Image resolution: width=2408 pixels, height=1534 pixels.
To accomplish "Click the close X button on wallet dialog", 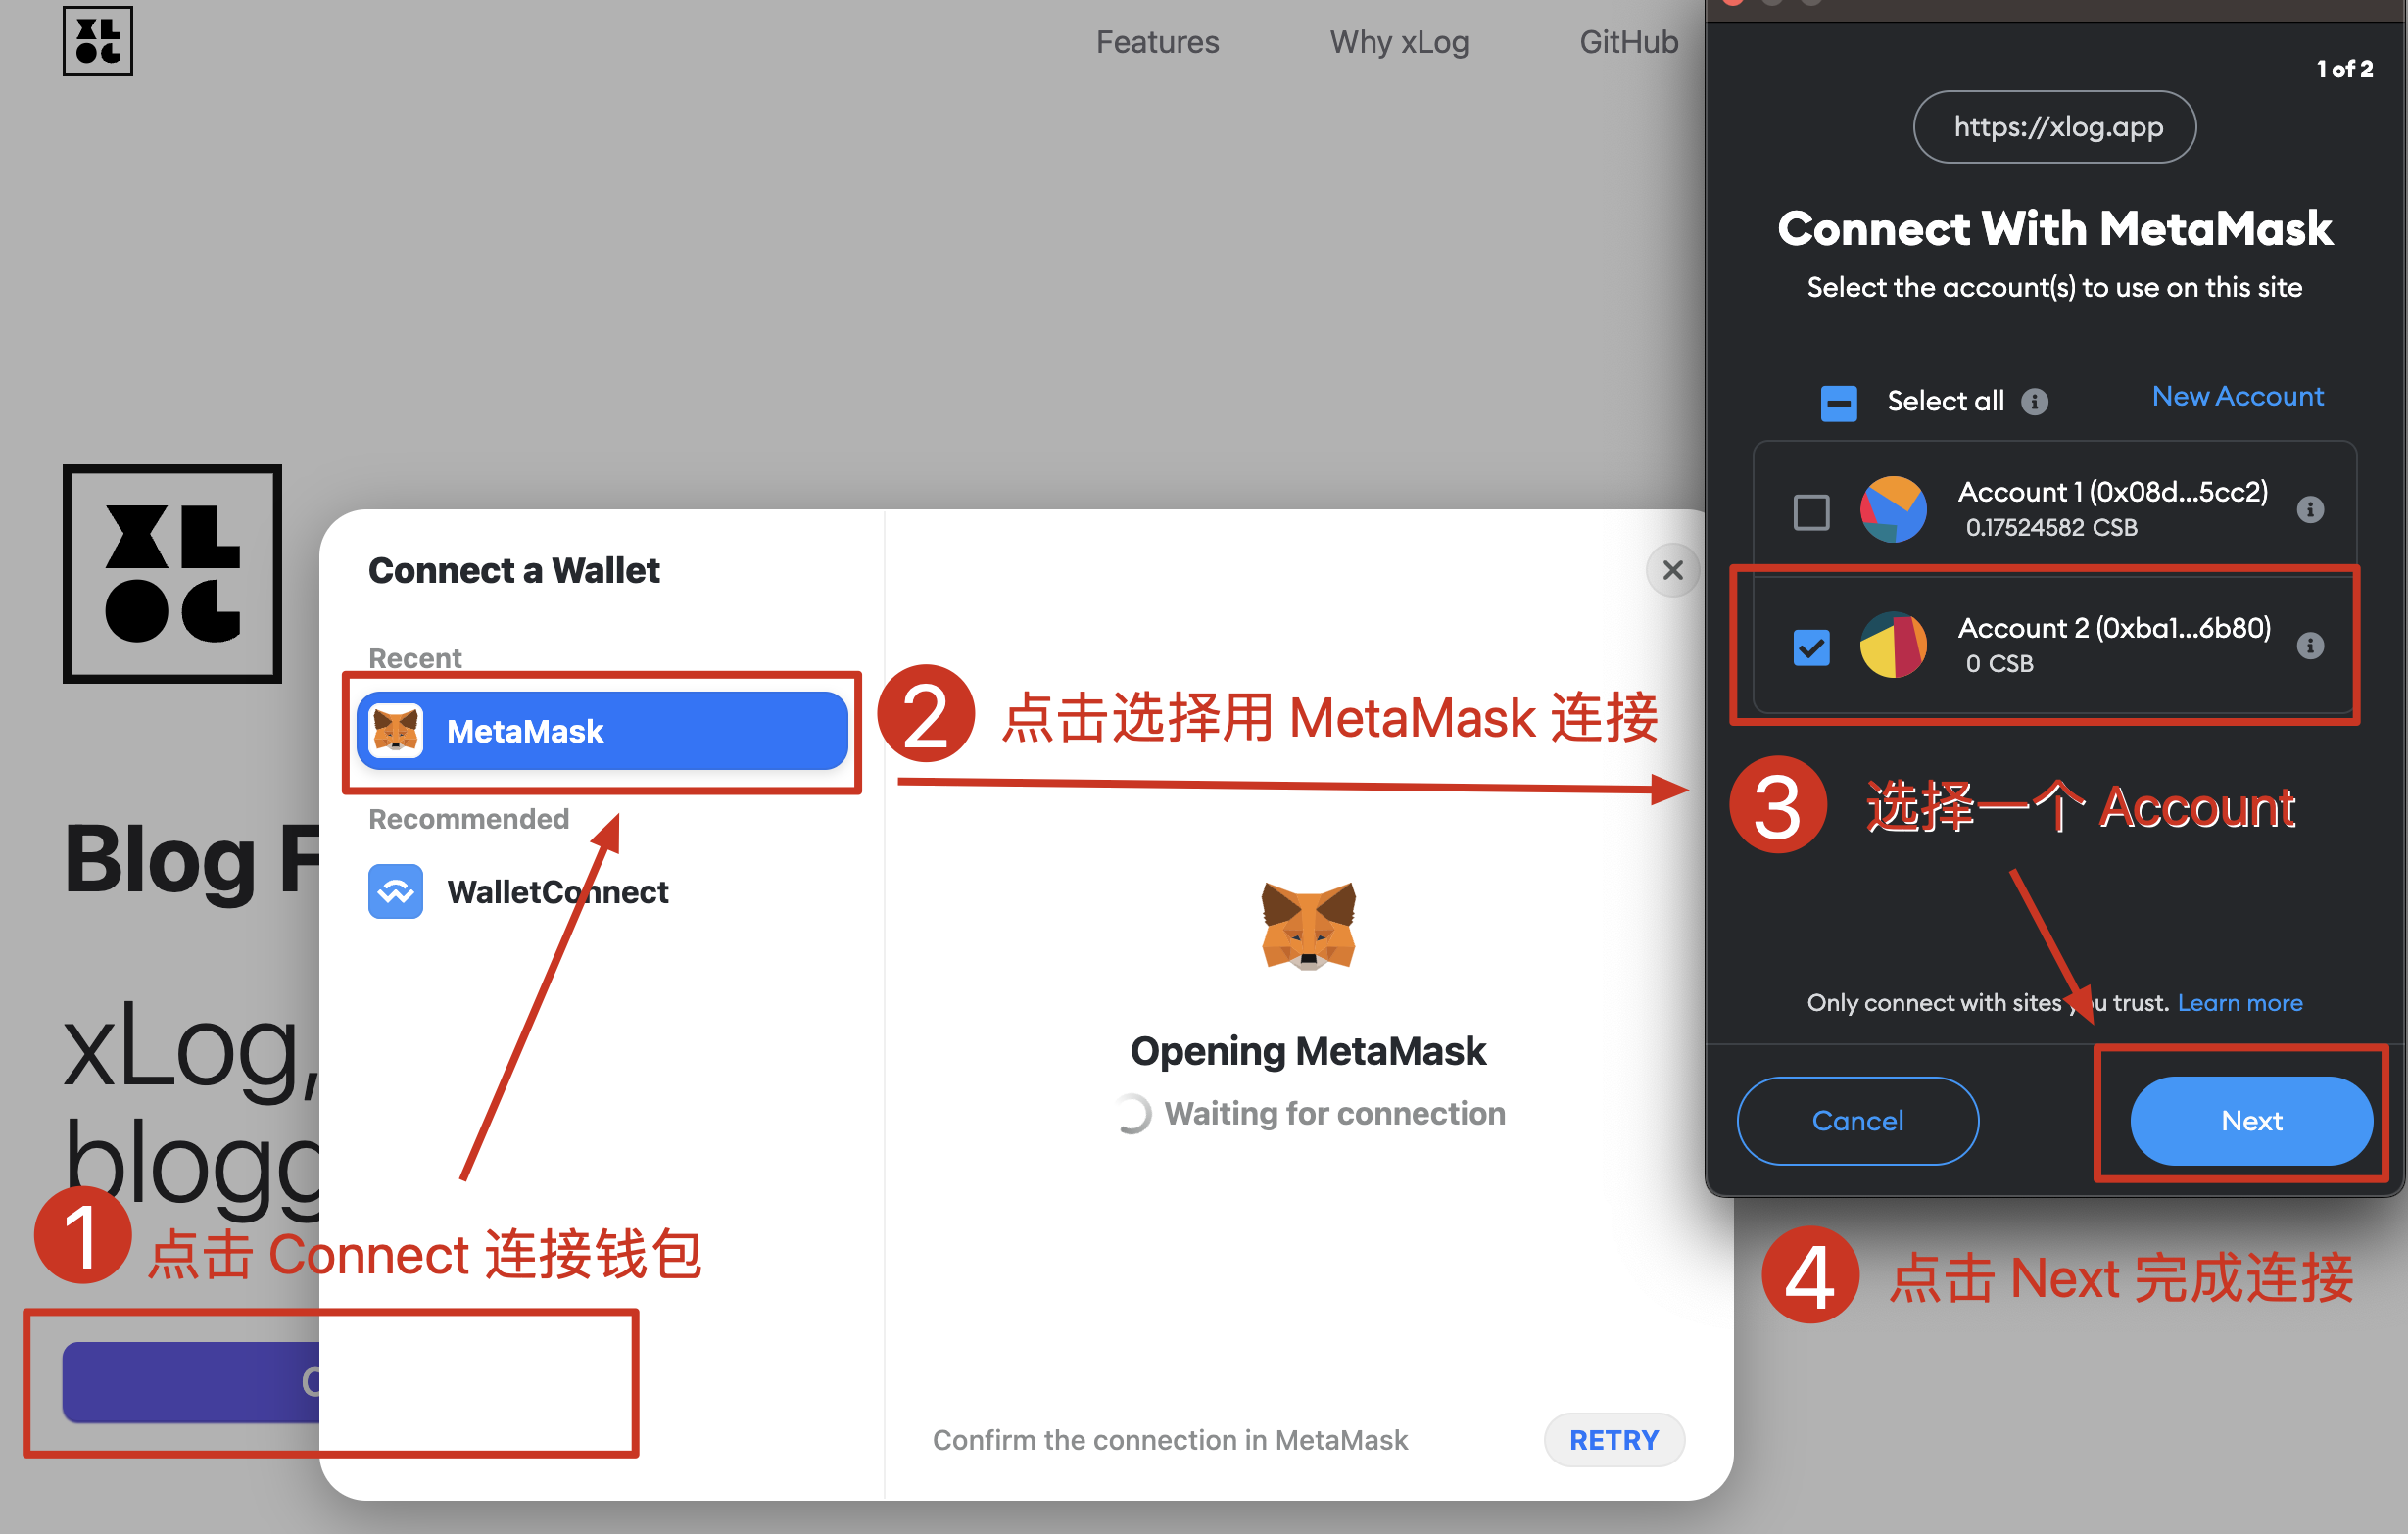I will click(x=1669, y=567).
